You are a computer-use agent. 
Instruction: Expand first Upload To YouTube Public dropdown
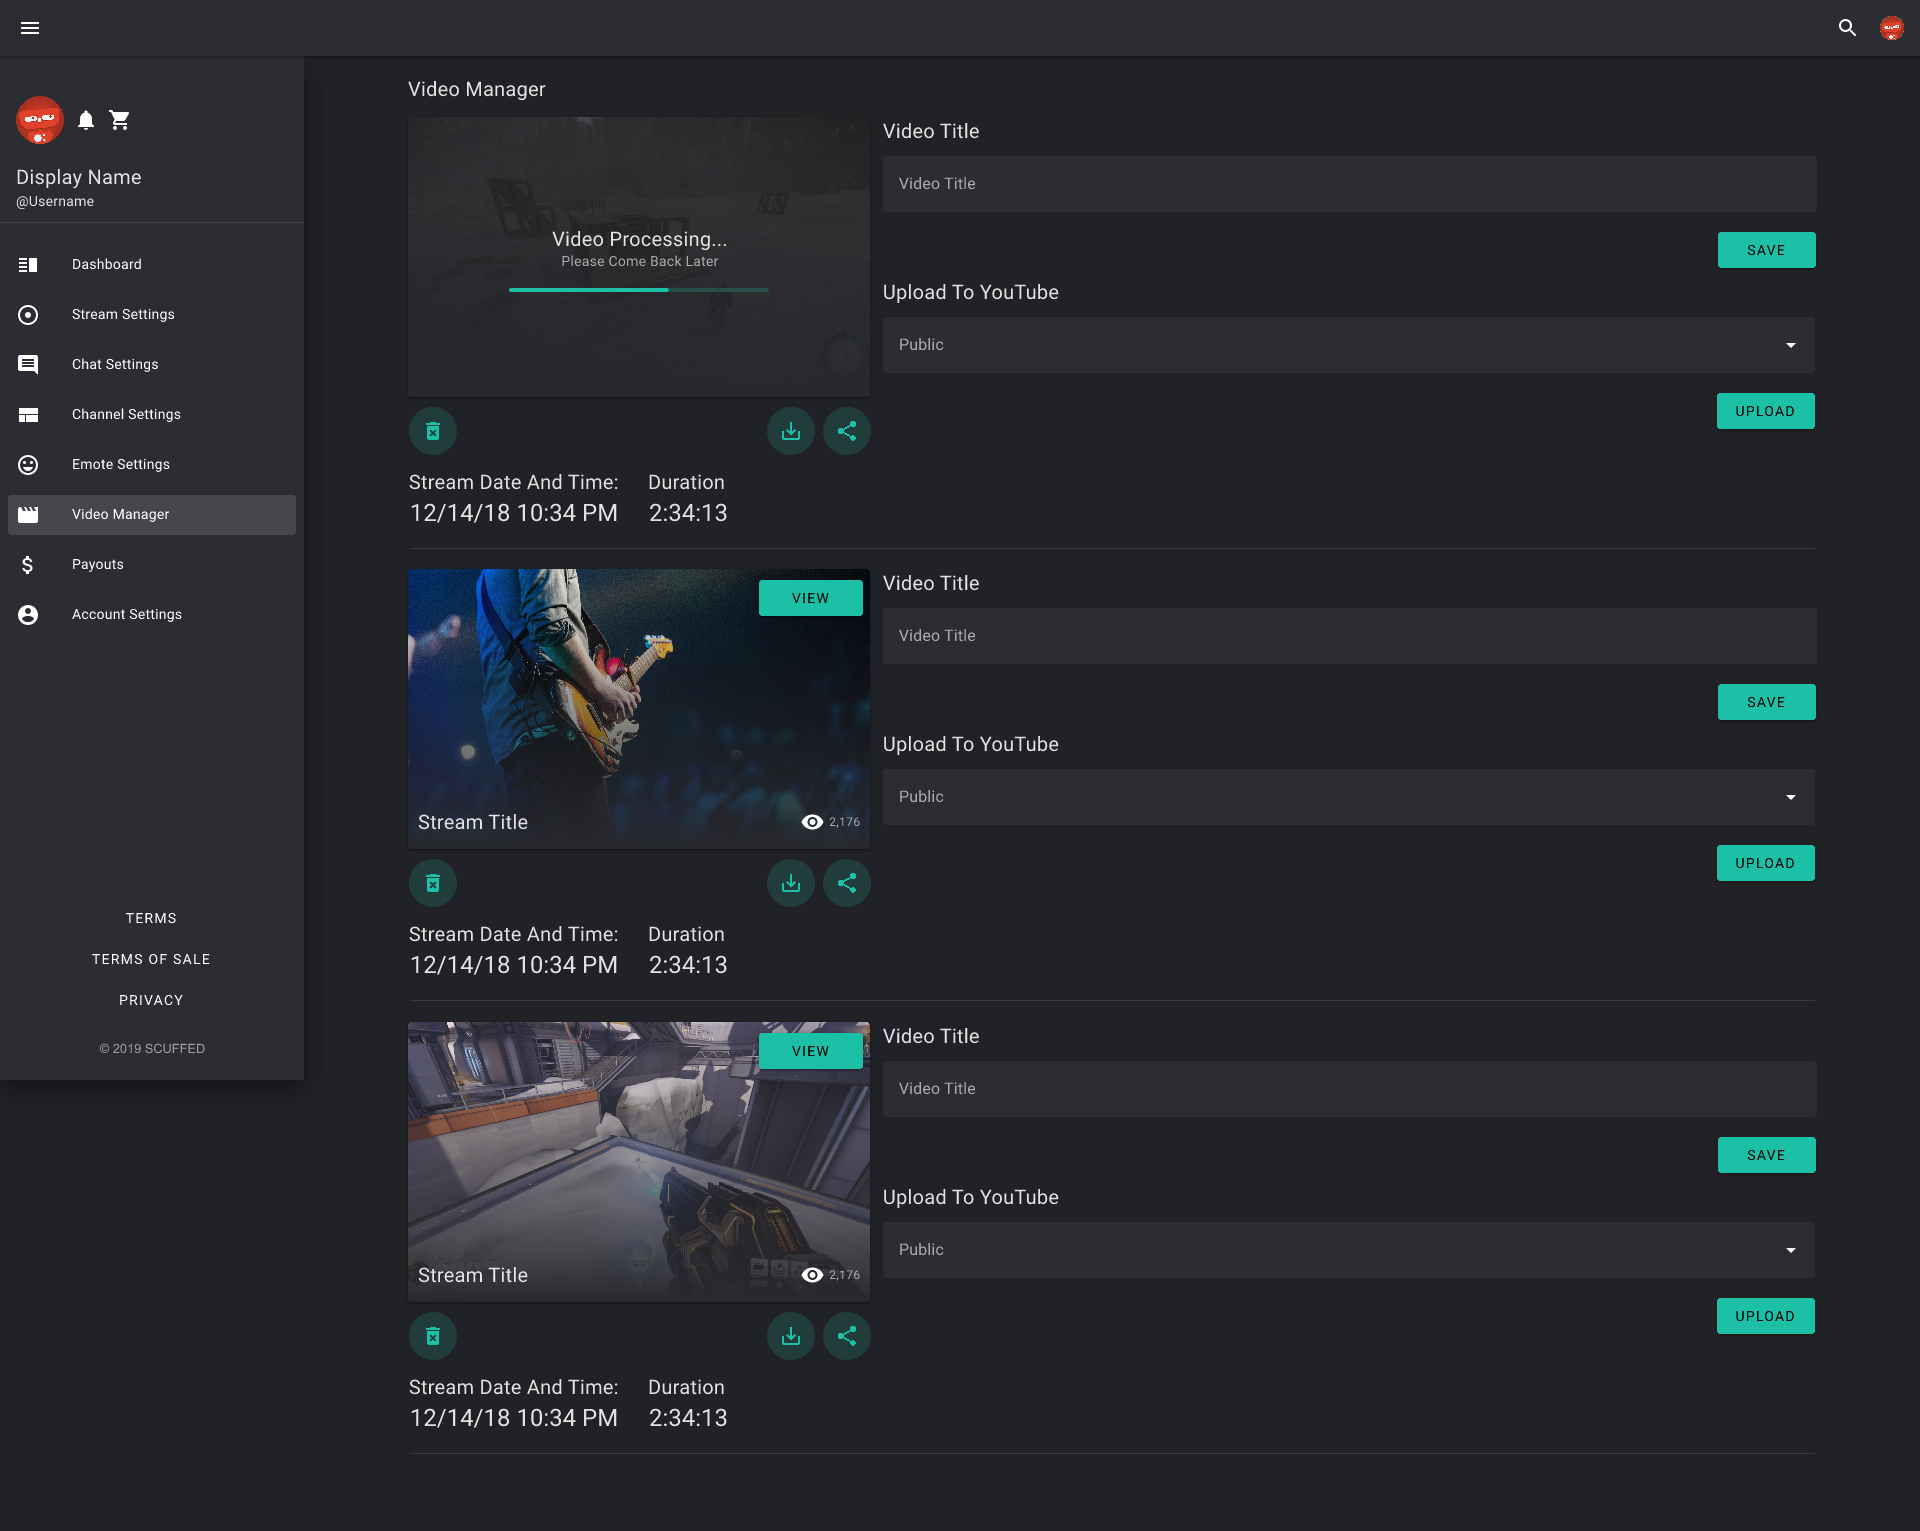[x=1348, y=345]
